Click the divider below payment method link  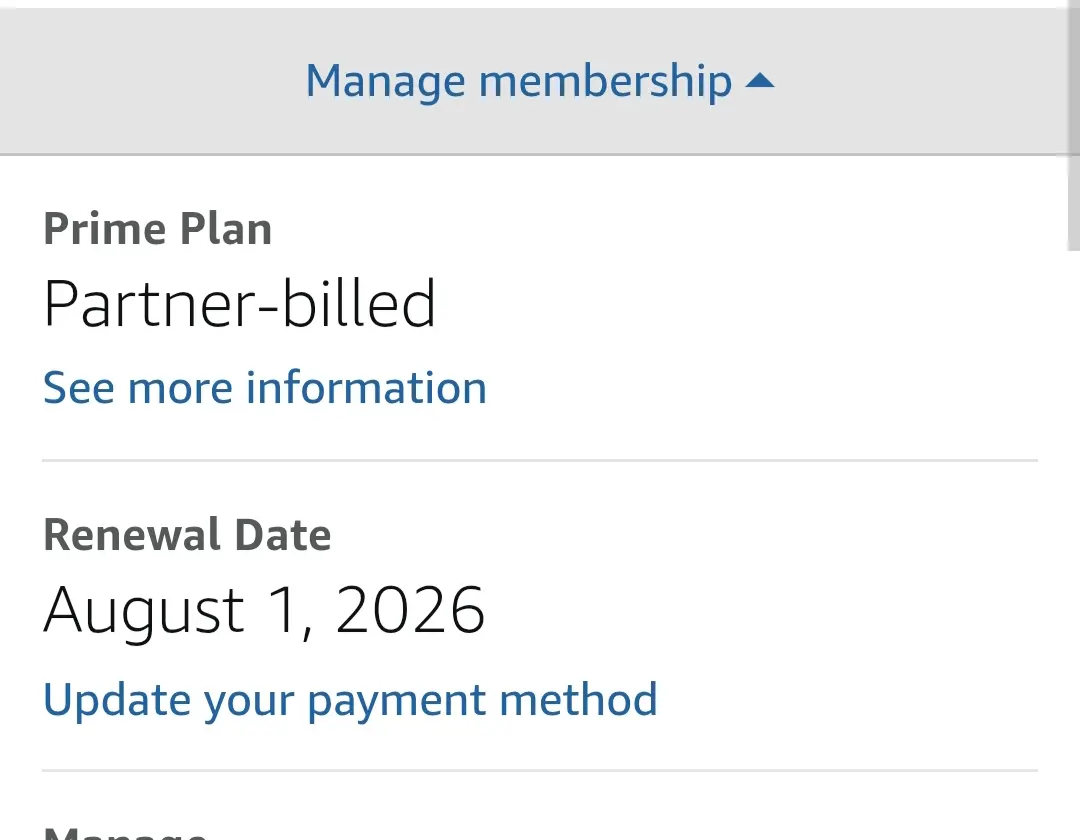click(540, 770)
